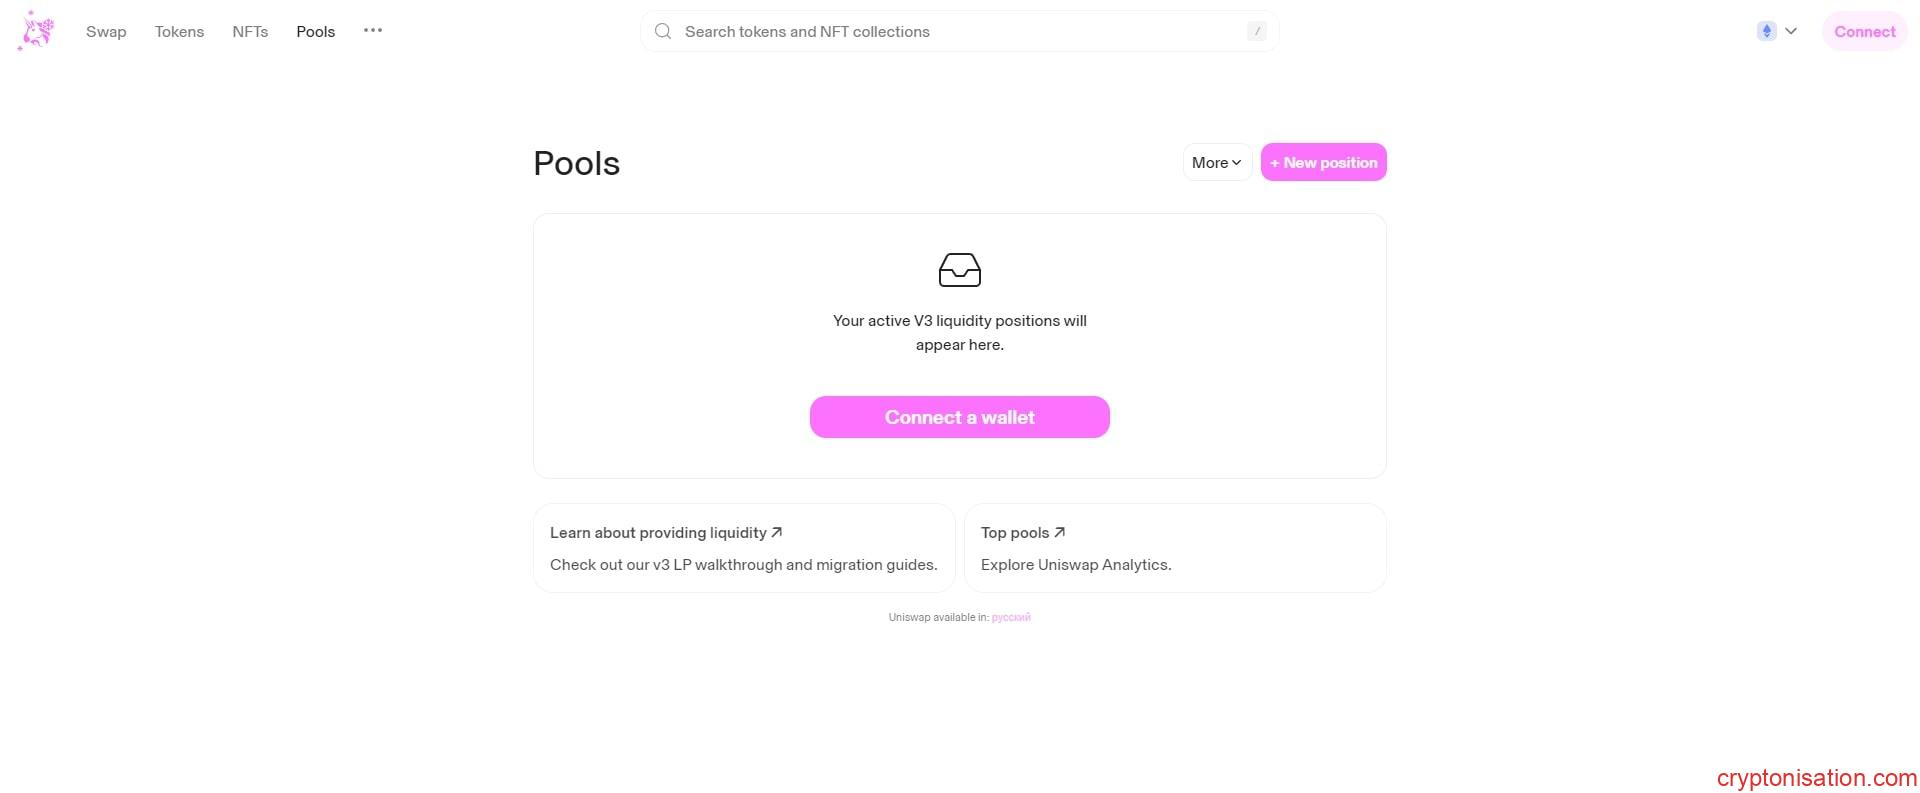The image size is (1920, 793).
Task: Switch language via the русский link
Action: pos(1010,617)
